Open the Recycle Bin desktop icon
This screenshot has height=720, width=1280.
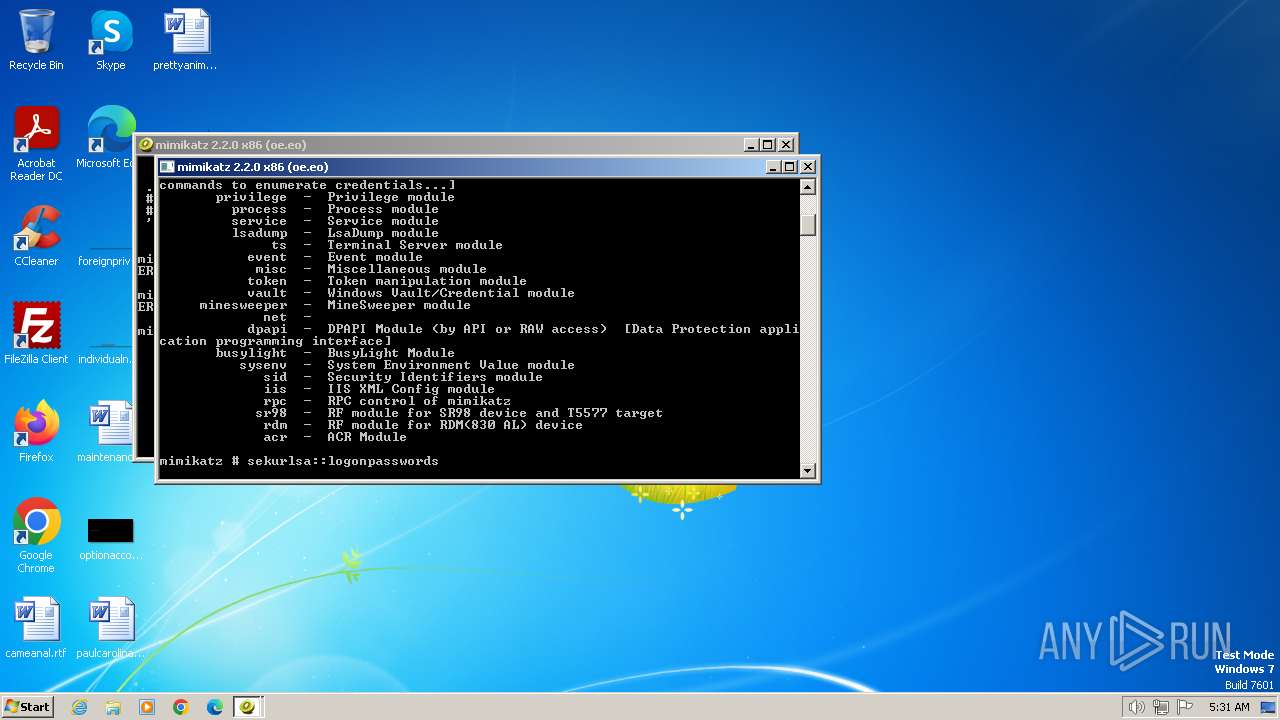36,40
